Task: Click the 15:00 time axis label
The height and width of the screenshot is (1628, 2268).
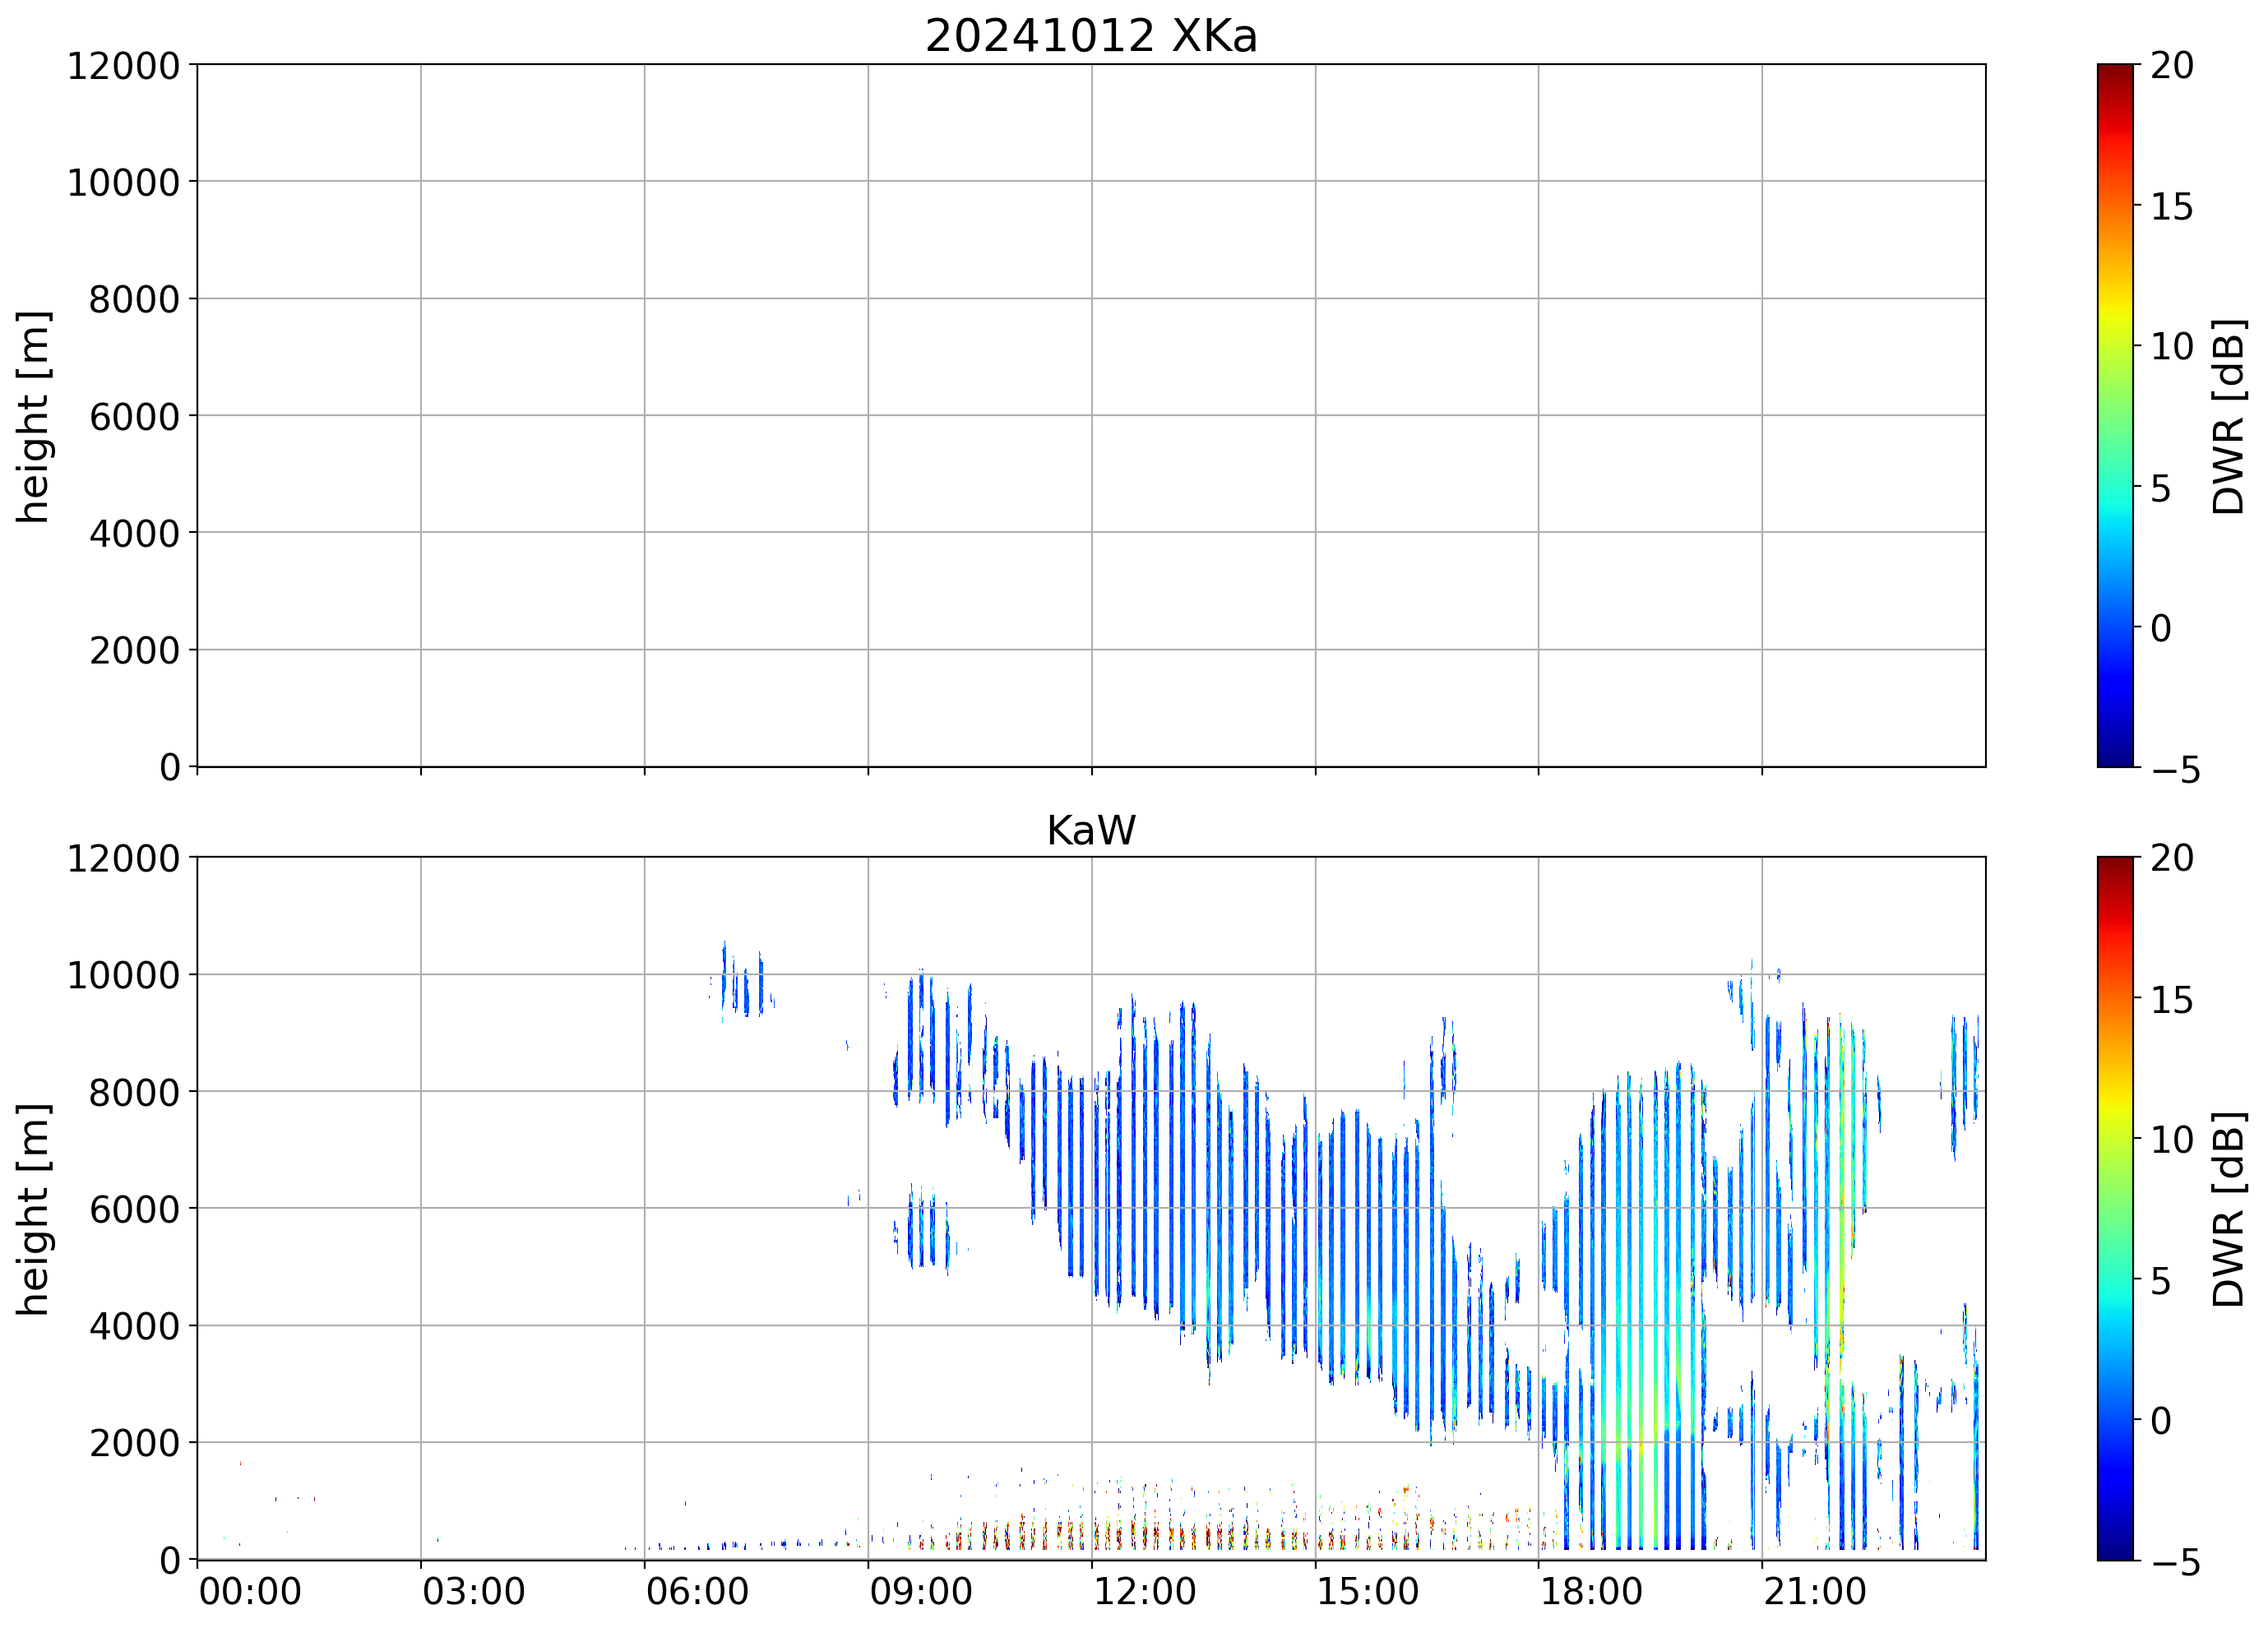Action: click(x=1367, y=1591)
